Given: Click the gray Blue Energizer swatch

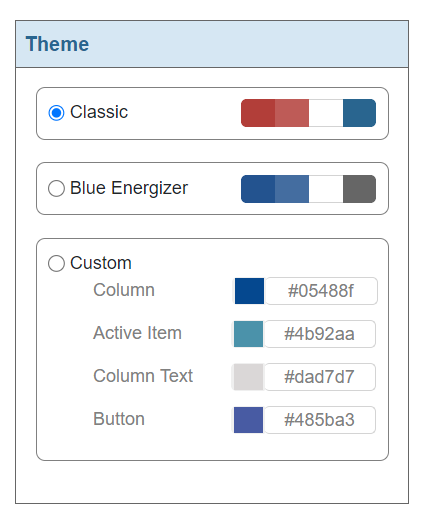Looking at the screenshot, I should [x=360, y=189].
